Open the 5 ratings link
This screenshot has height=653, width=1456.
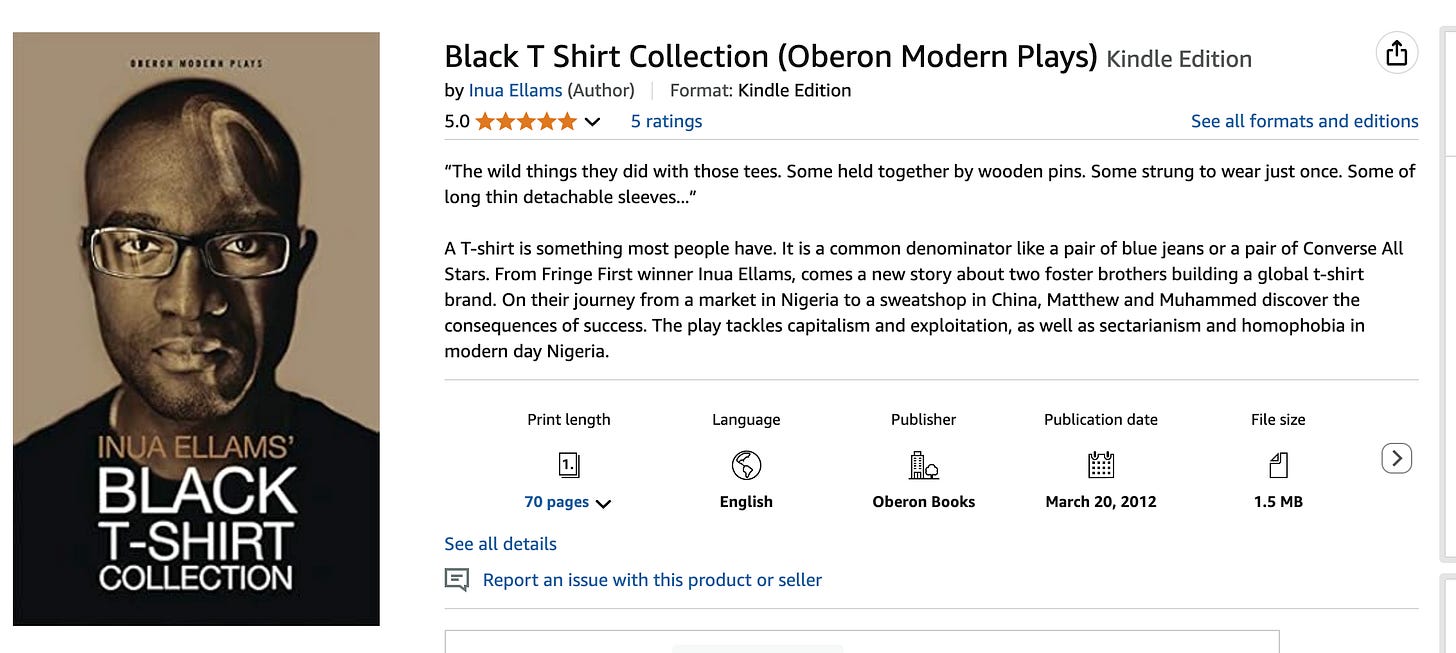(666, 121)
